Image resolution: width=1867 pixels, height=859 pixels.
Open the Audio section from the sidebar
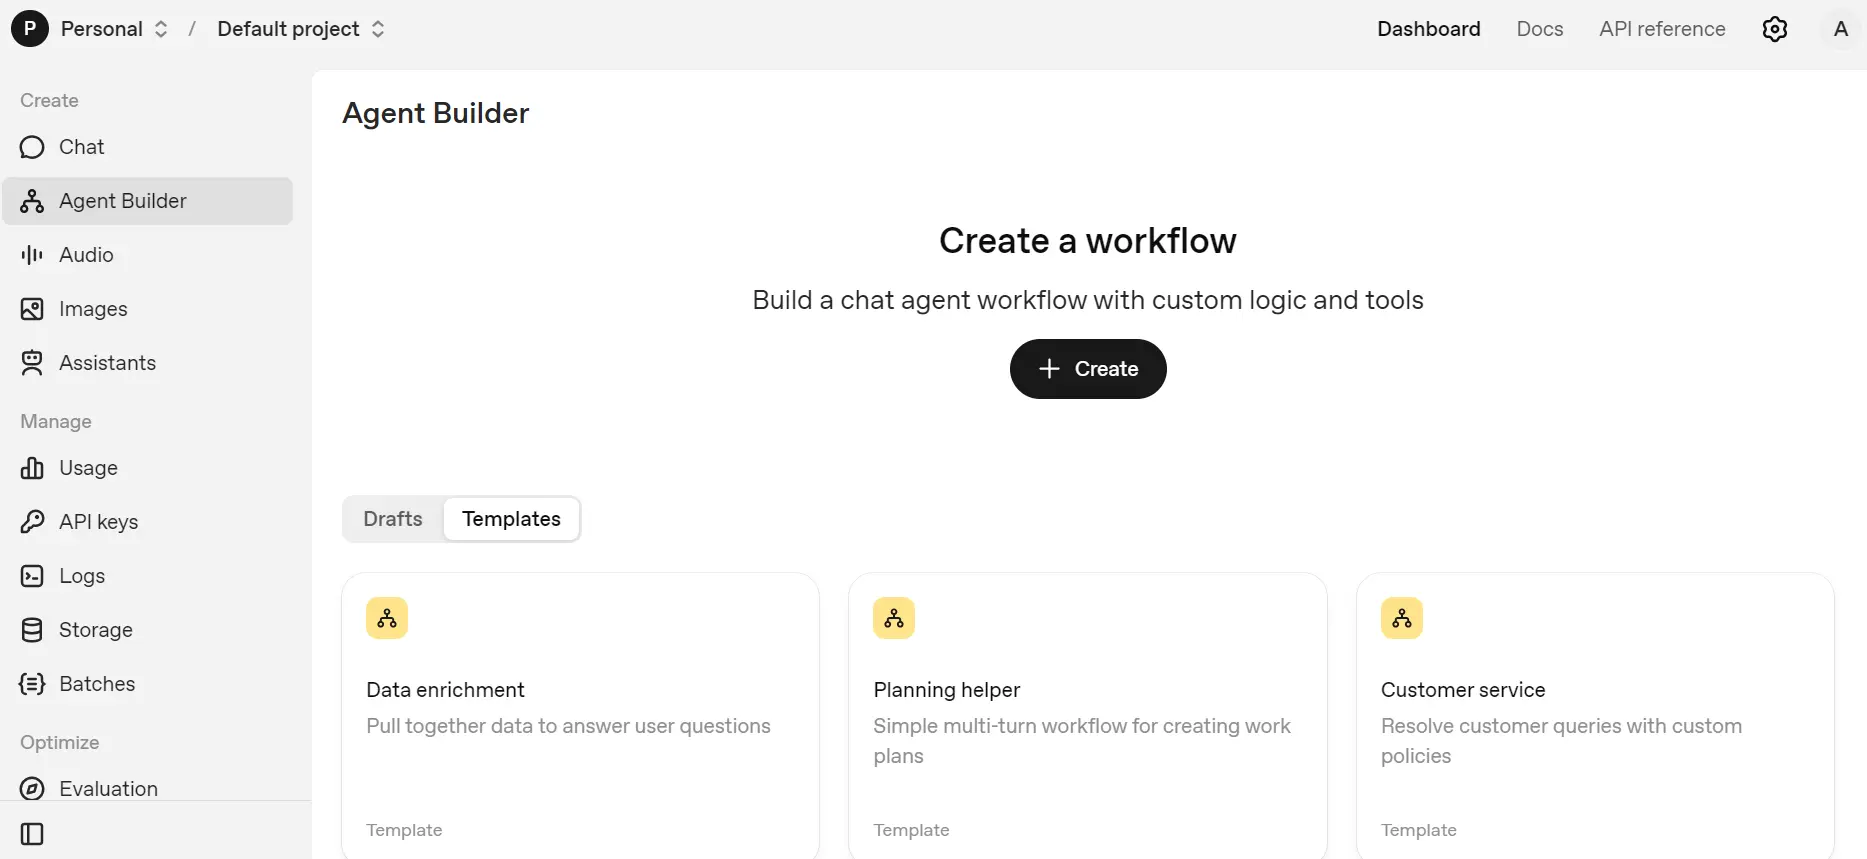pos(31,255)
